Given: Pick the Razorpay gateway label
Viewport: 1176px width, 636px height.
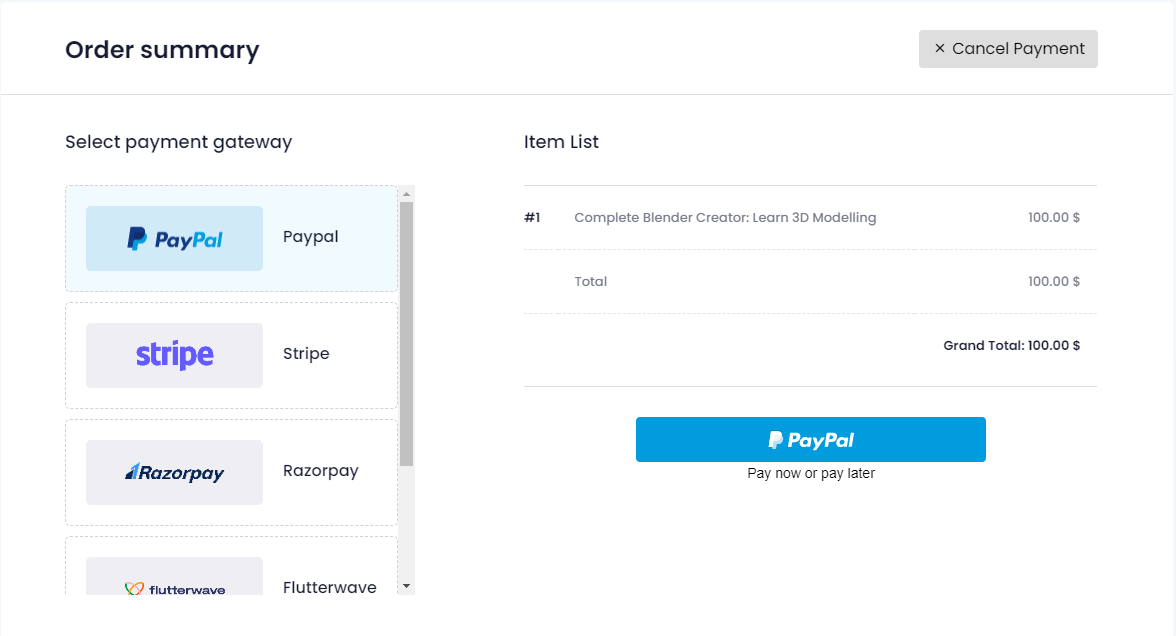Looking at the screenshot, I should 320,471.
